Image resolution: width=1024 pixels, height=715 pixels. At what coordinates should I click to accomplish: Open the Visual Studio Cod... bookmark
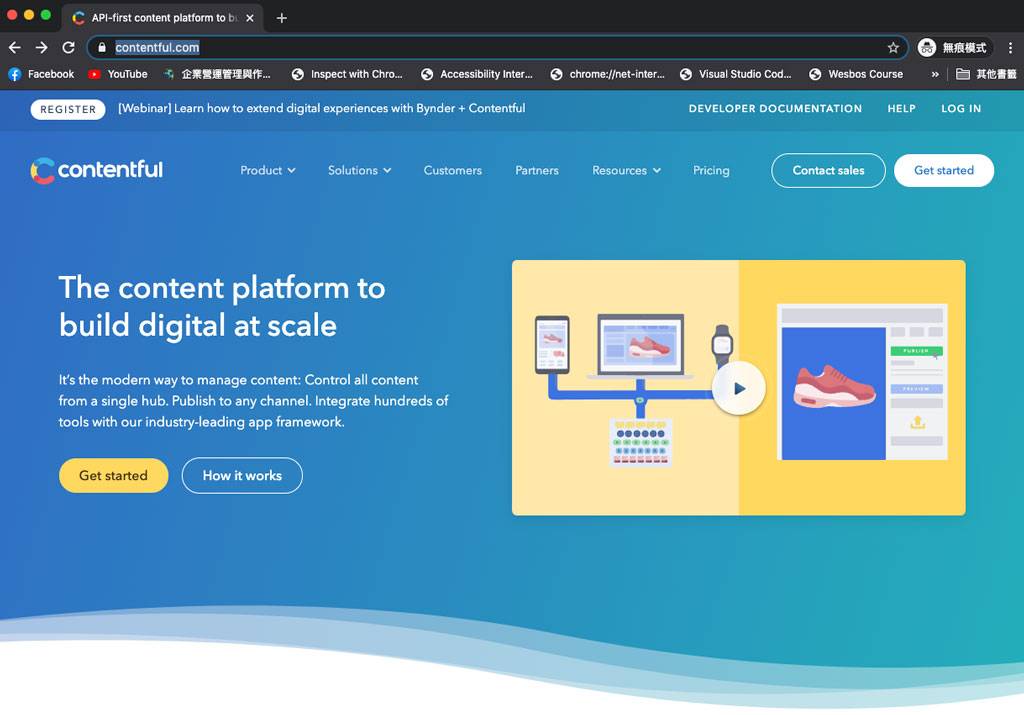735,74
